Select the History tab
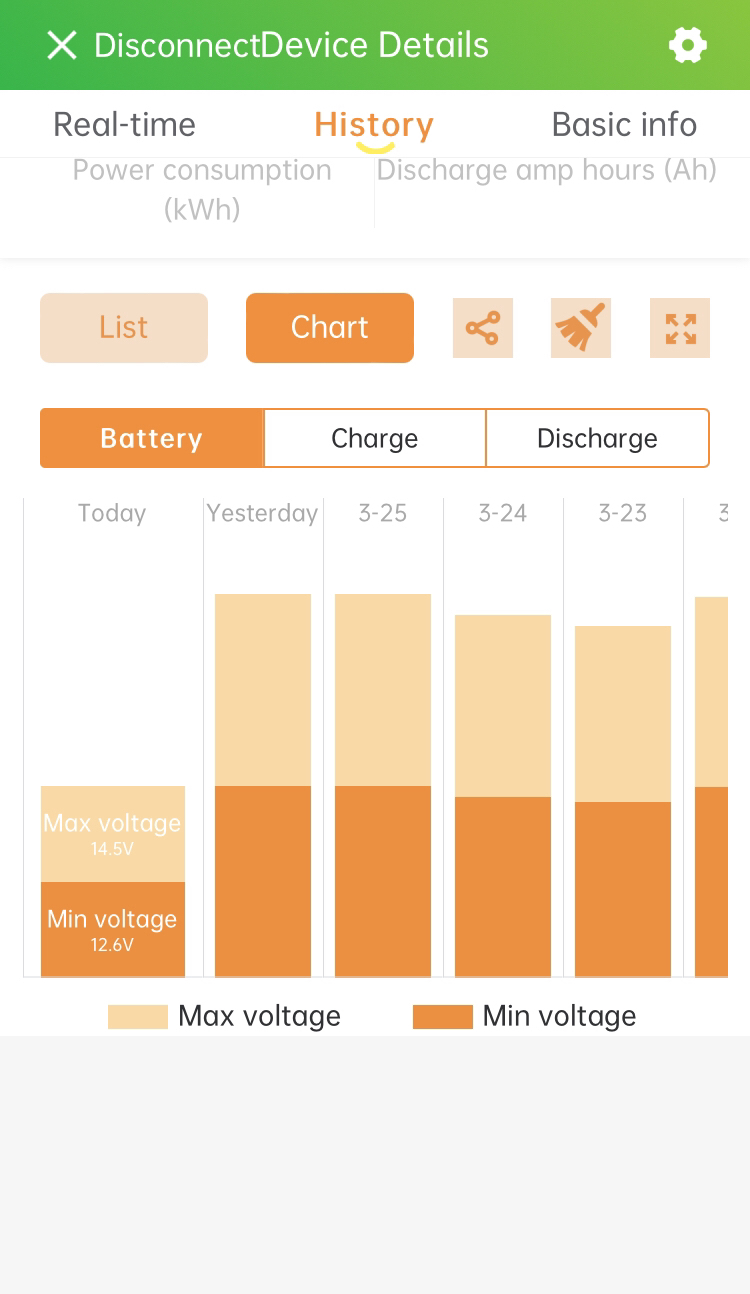Image resolution: width=750 pixels, height=1294 pixels. [x=374, y=125]
